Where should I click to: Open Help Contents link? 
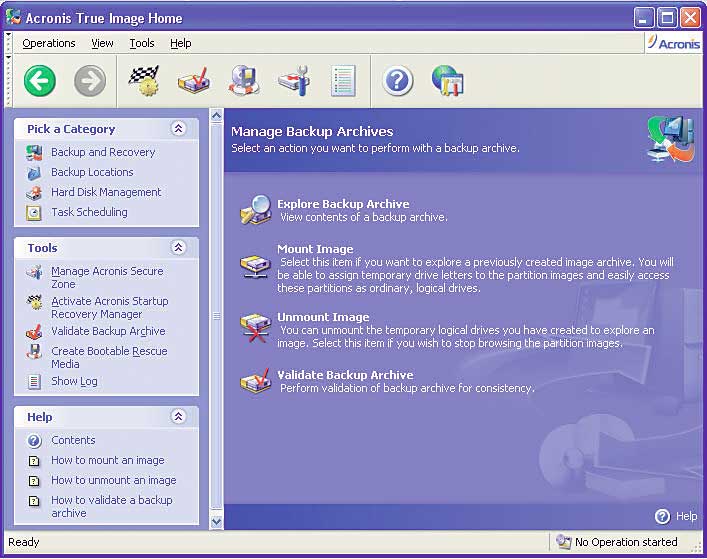point(73,440)
